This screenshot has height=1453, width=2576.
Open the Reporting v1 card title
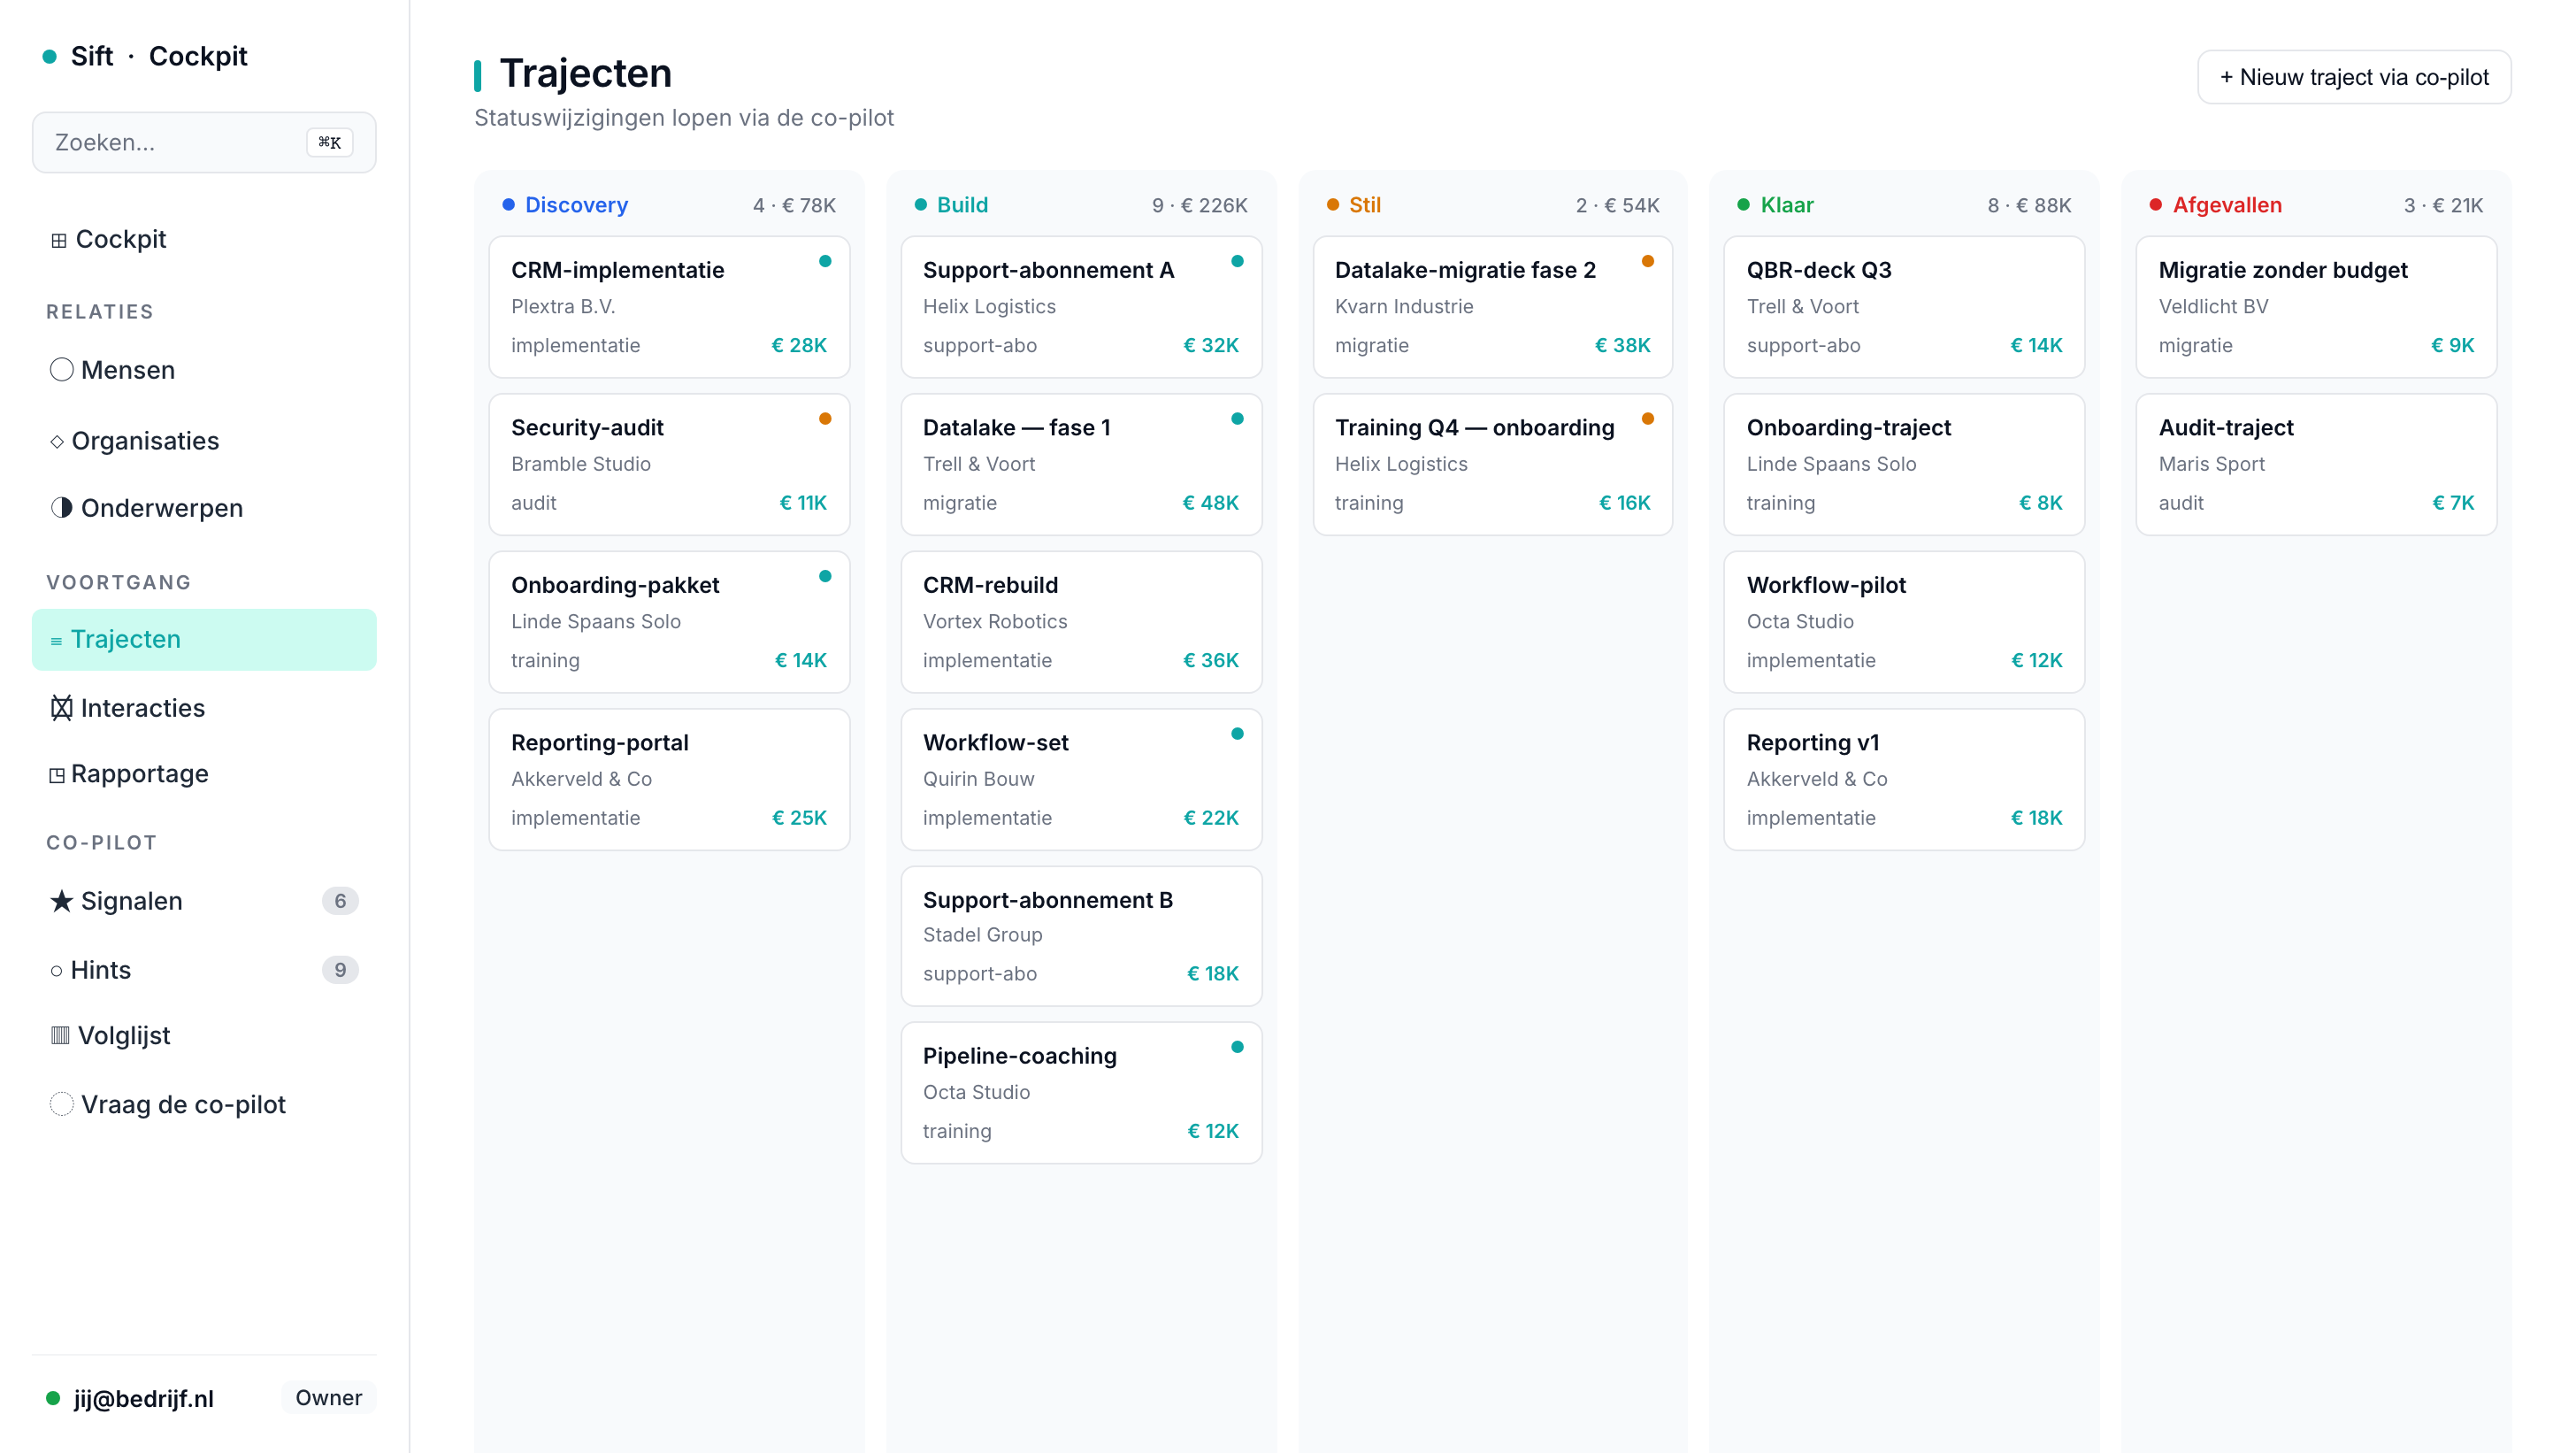pos(1813,743)
